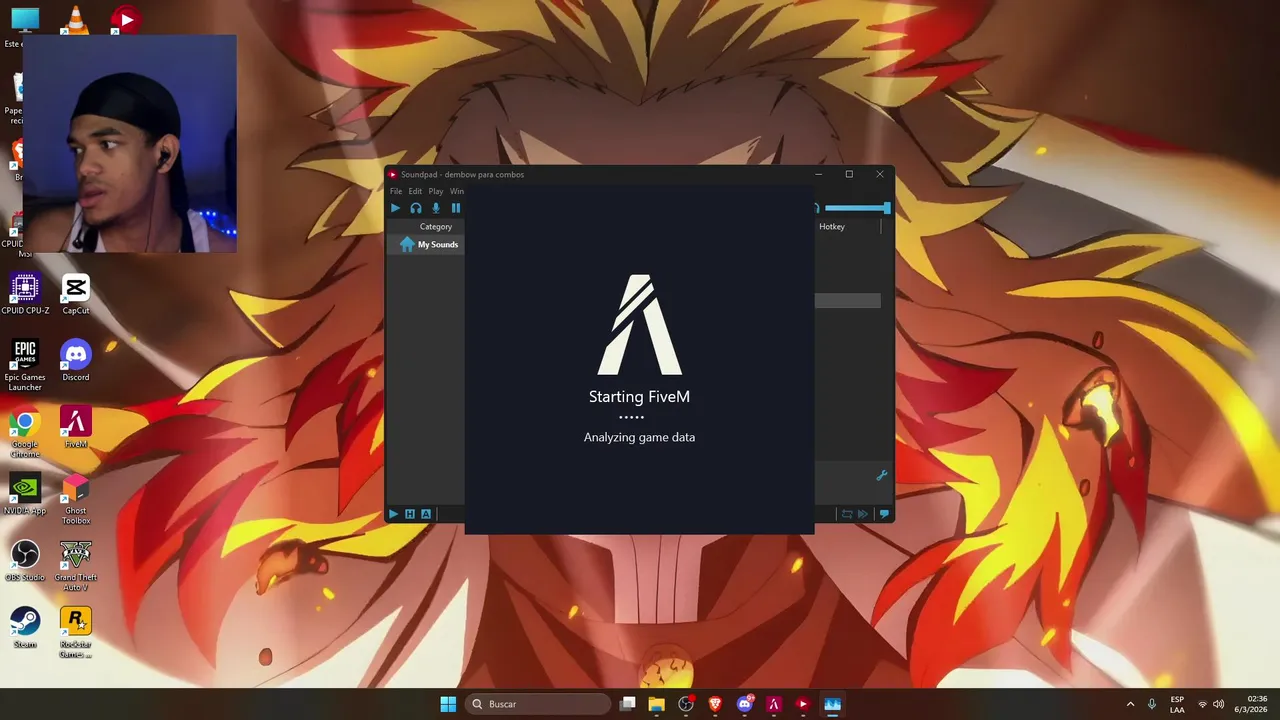Click the bottom-bar play icon in Soundpad

393,514
